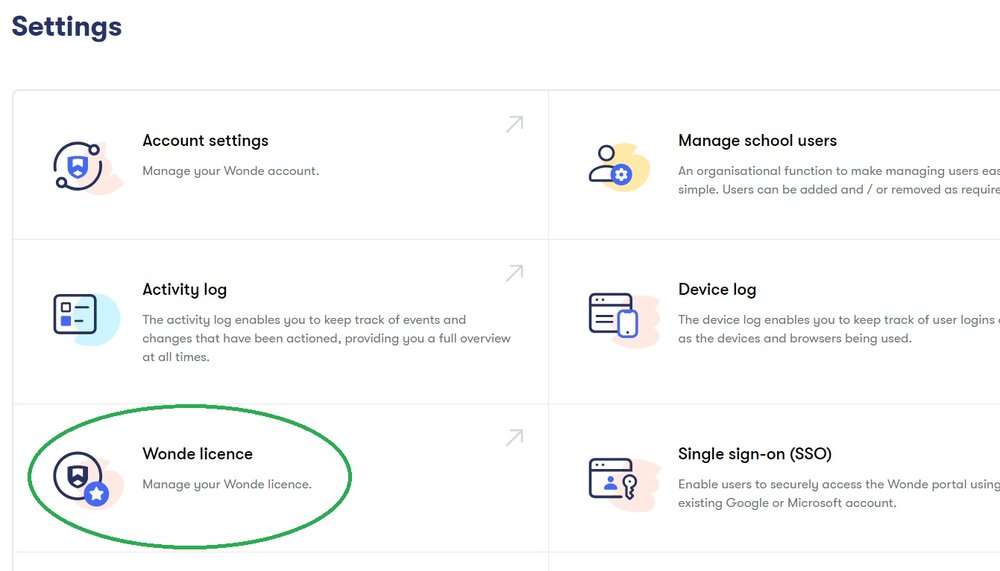The width and height of the screenshot is (1000, 571).
Task: Open Wonde licence via arrow icon
Action: [x=515, y=438]
